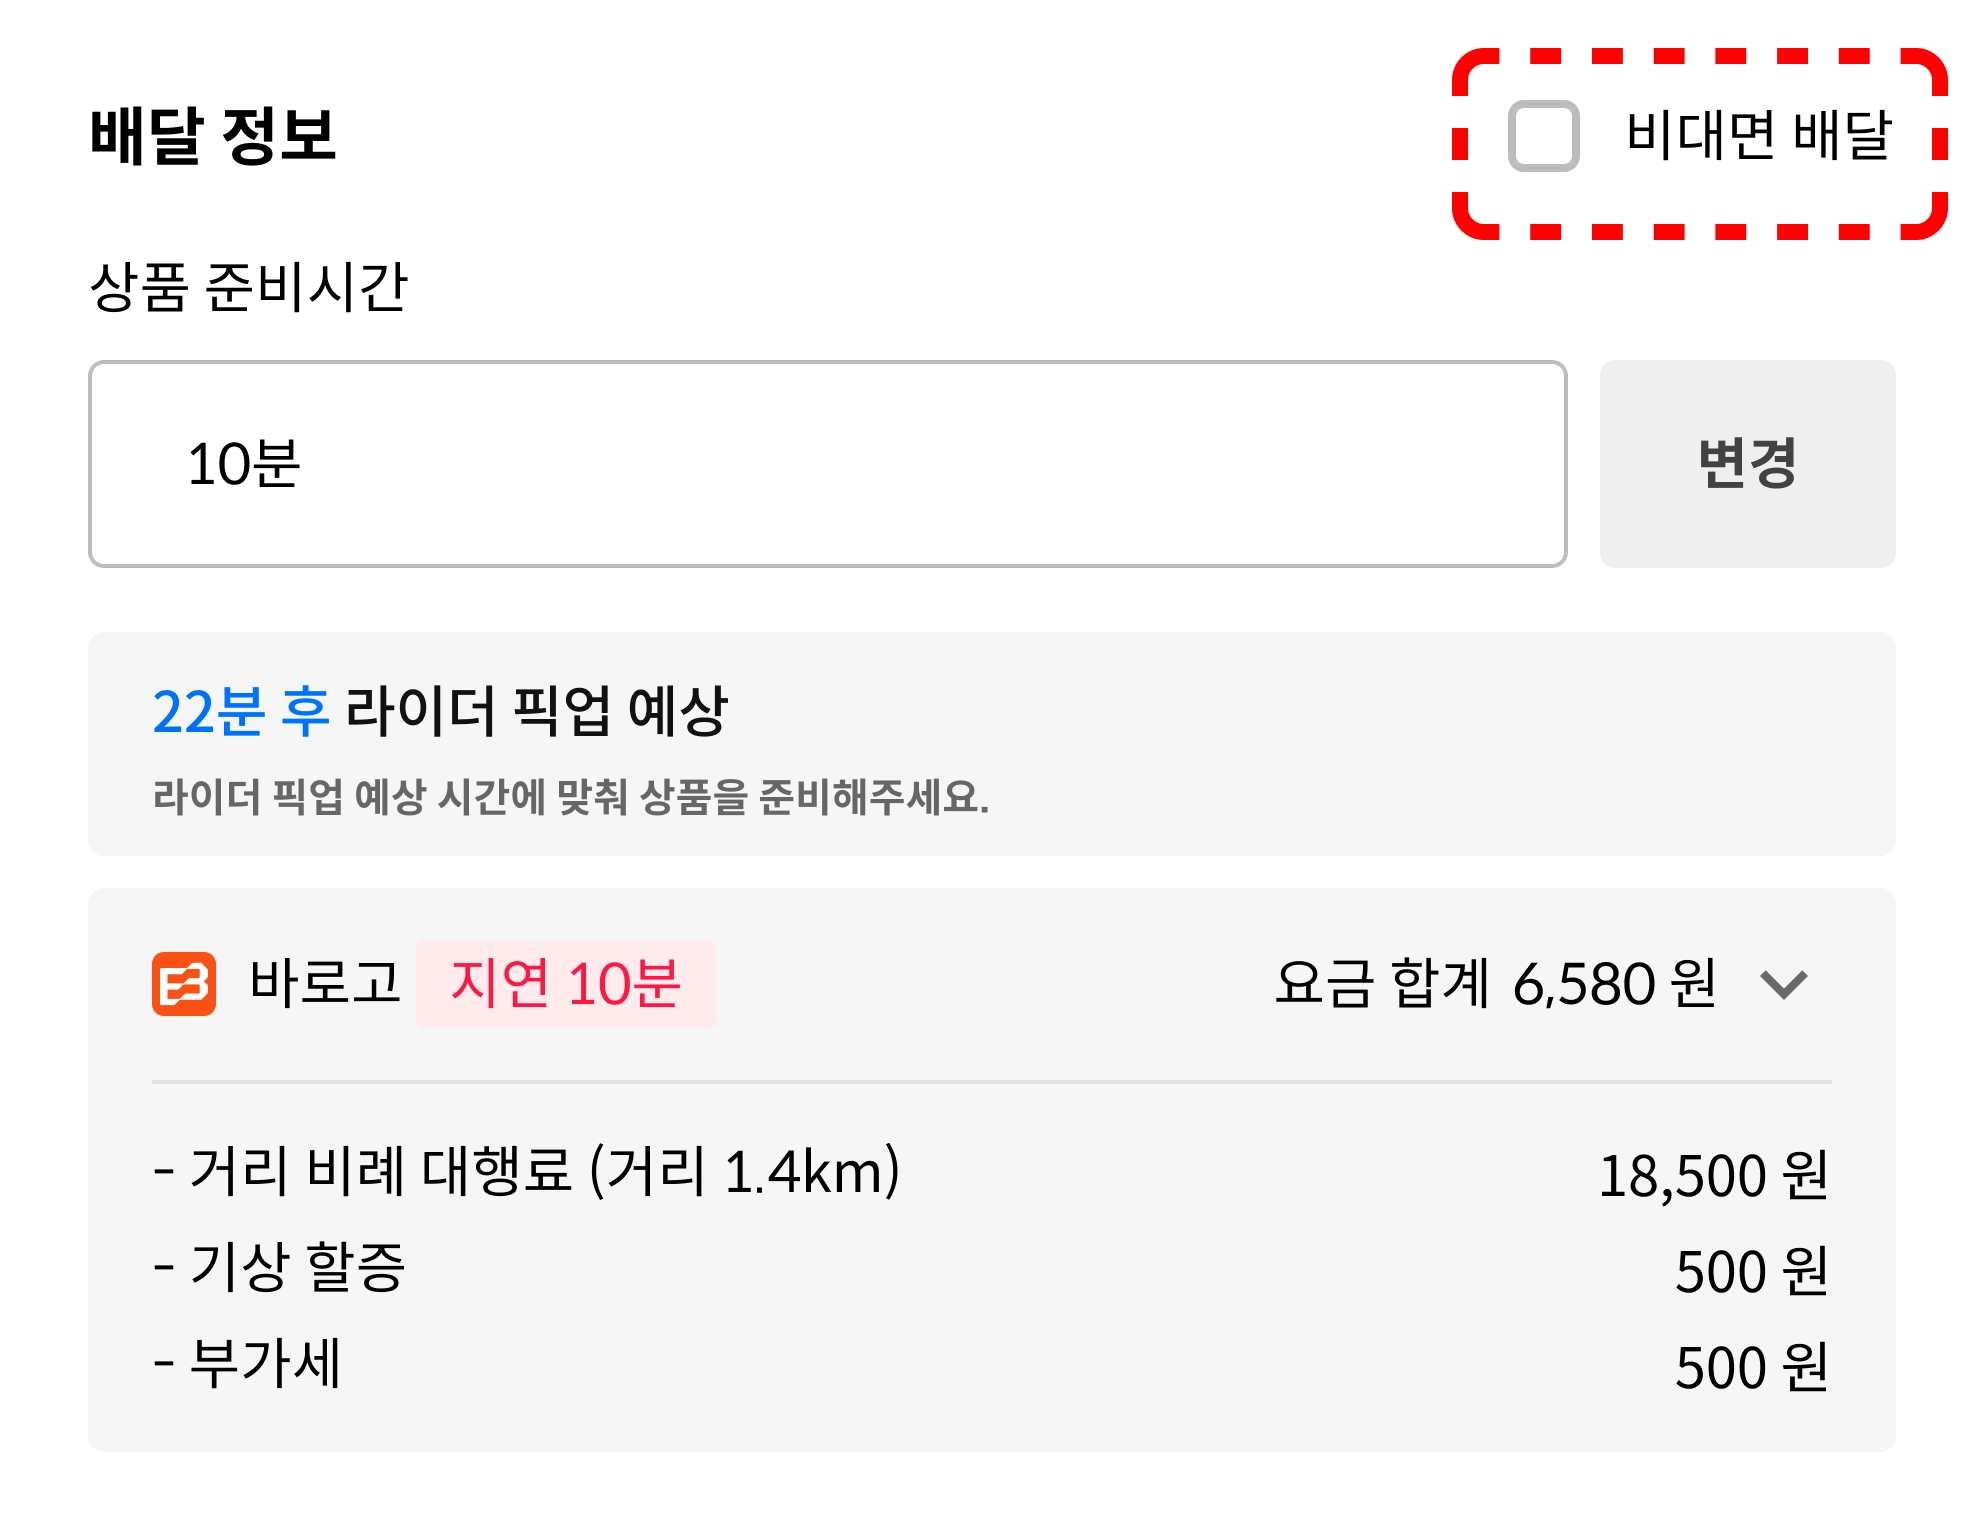This screenshot has width=1984, height=1516.
Task: Click the 라이더 픽업 예상 title
Action: pyautogui.click(x=536, y=712)
